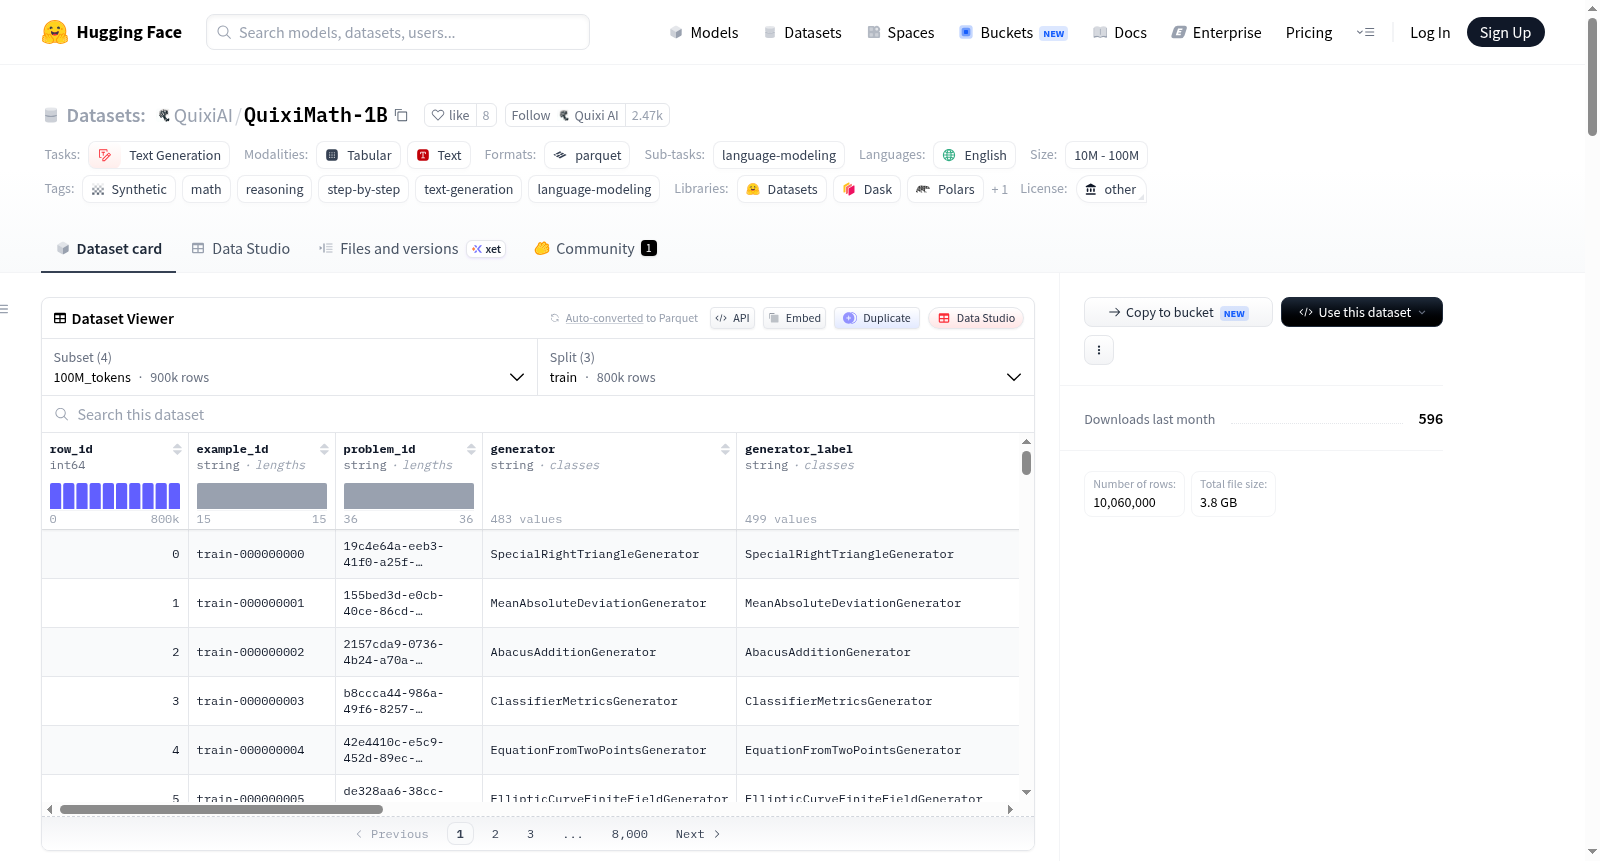Screen dimensions: 1600x861
Task: Focus the search models, datasets, users field
Action: (x=398, y=32)
